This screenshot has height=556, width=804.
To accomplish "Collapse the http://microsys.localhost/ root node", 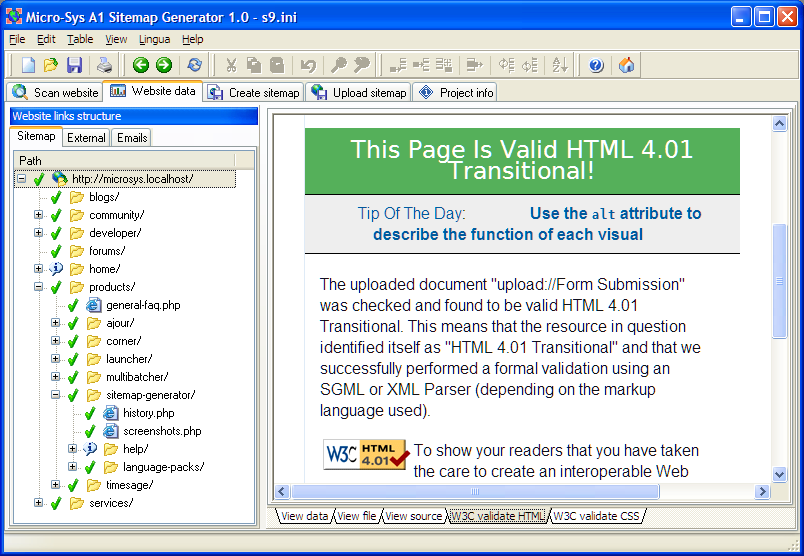I will click(22, 179).
